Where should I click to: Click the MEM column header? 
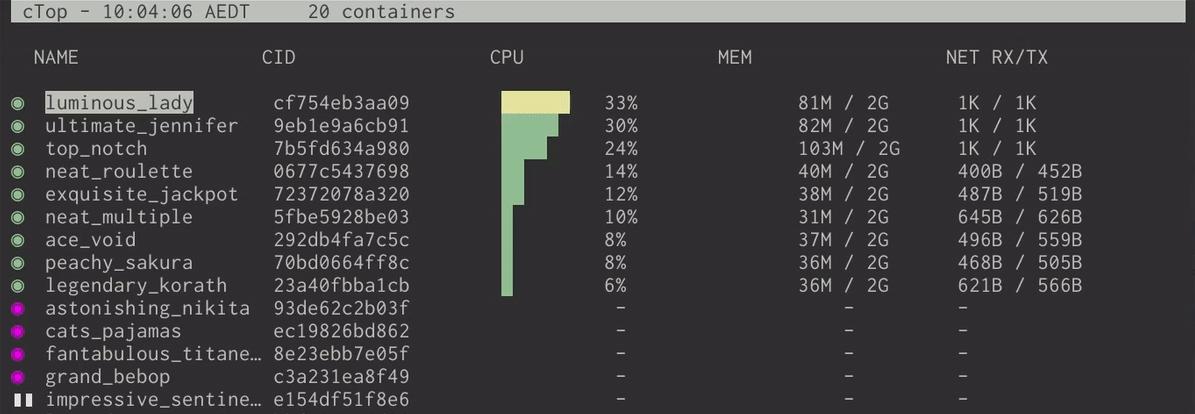[735, 57]
